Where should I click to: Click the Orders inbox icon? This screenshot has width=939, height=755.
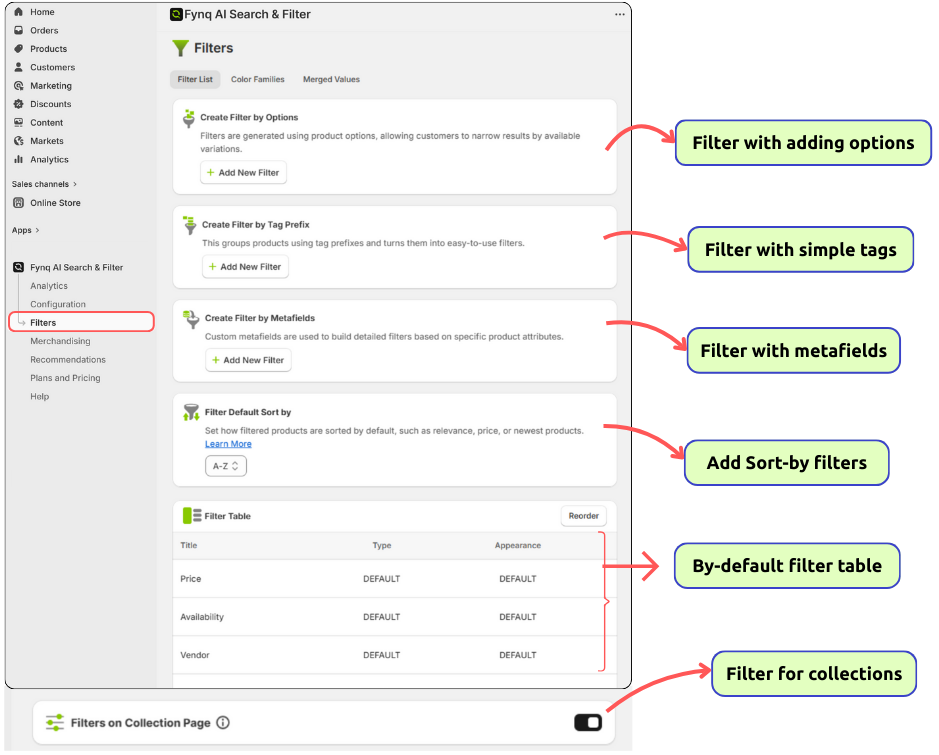19,31
